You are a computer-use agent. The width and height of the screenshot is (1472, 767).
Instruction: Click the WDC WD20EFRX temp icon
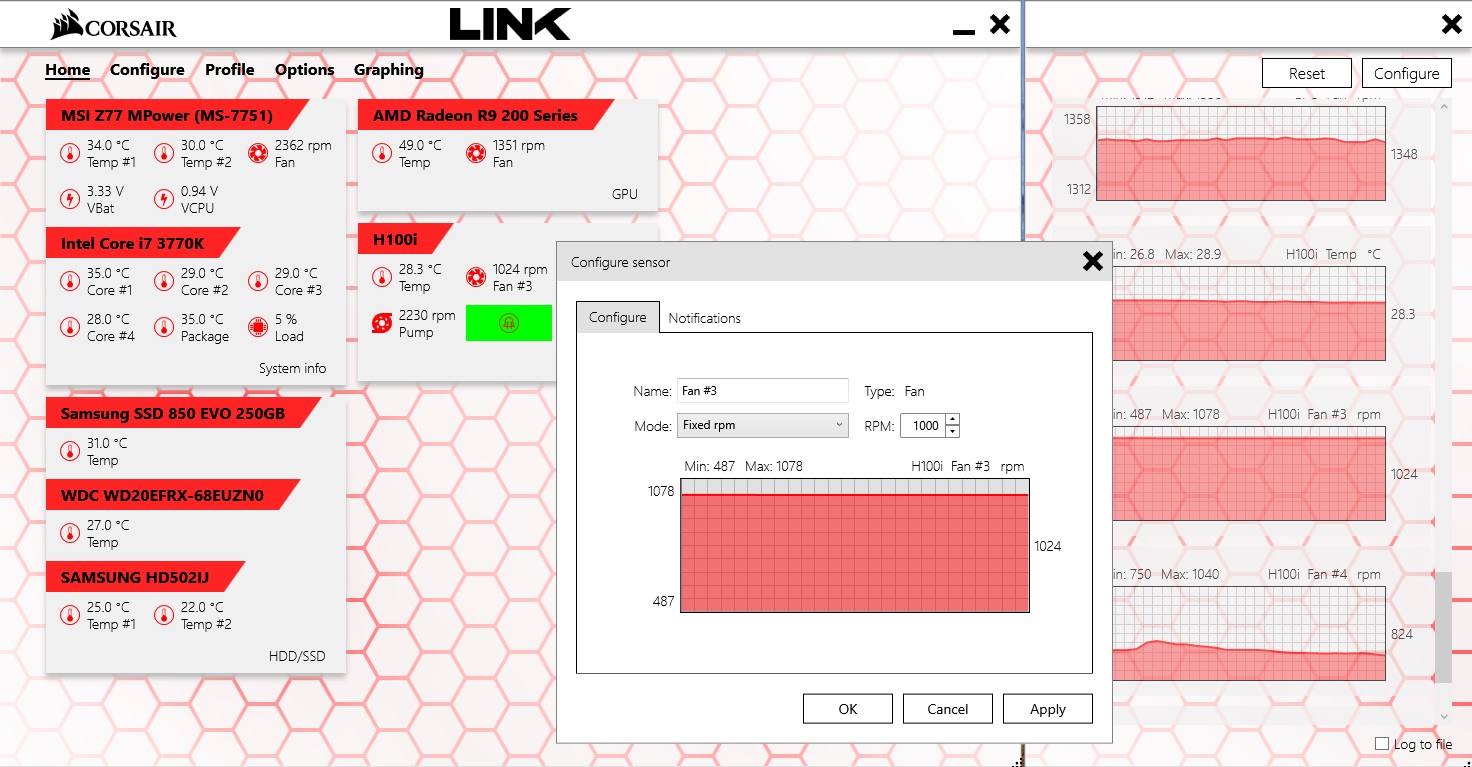[x=70, y=533]
